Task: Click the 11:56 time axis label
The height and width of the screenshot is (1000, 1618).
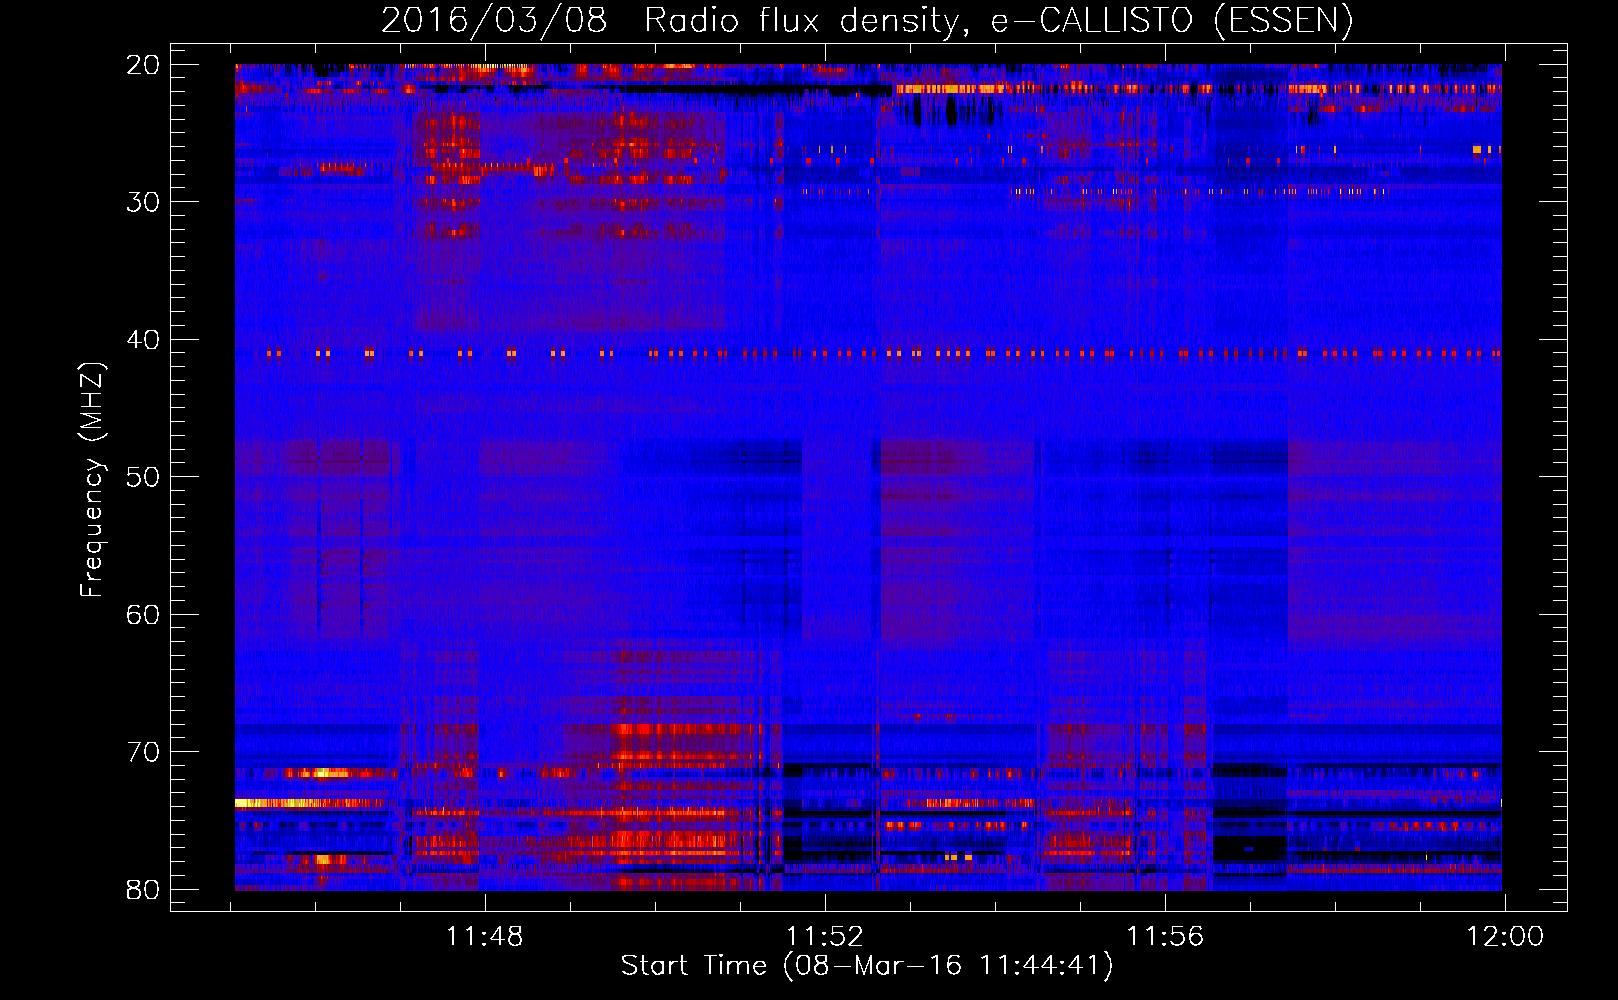Action: 1165,937
